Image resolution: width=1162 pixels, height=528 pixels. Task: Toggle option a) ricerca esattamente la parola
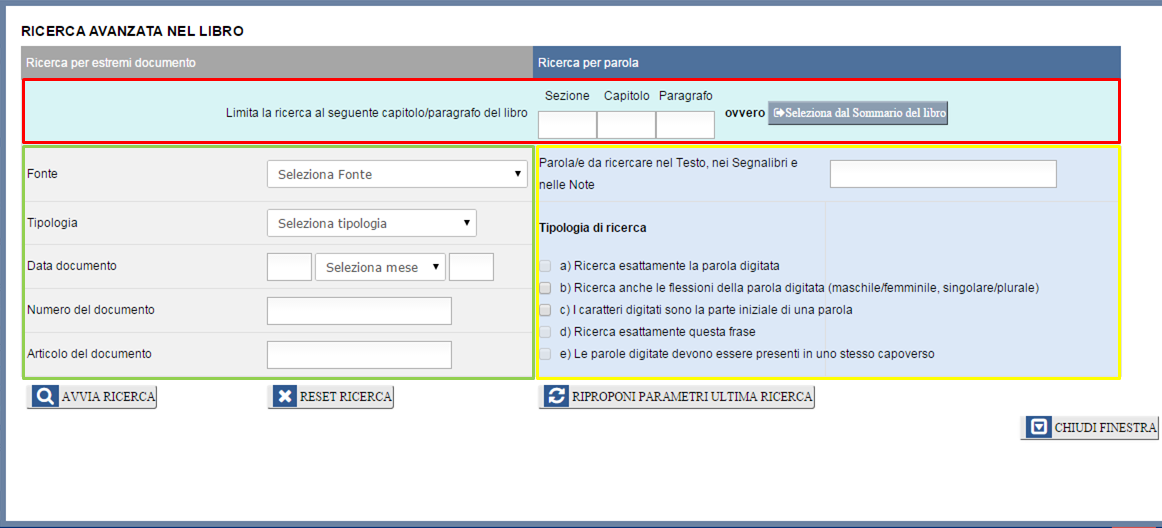[x=545, y=266]
